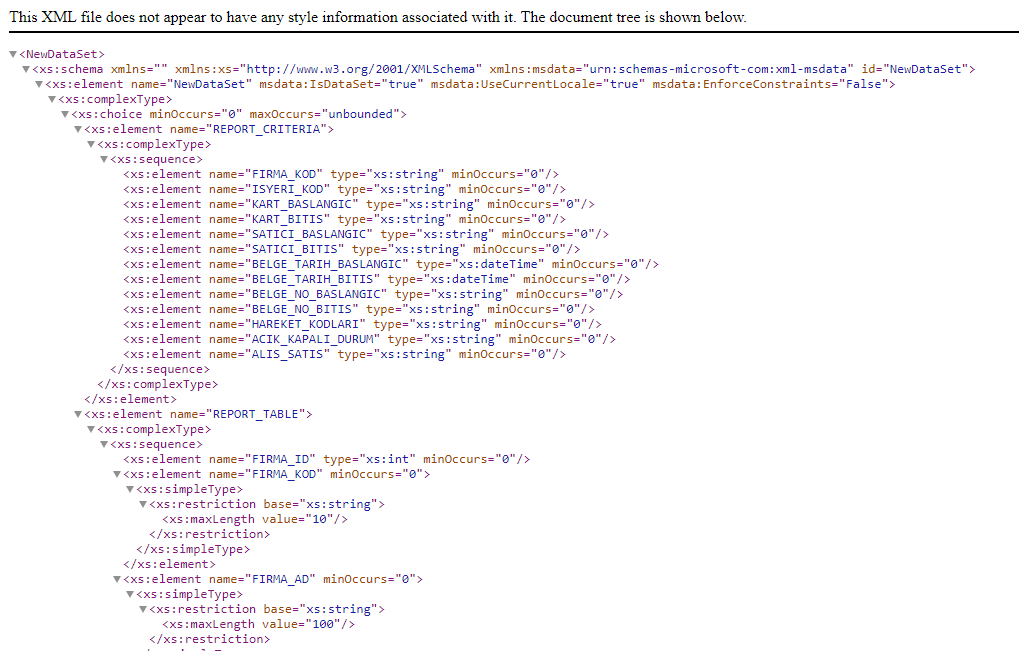
Task: Click the BELGE_TARIH_BASLANGIC element line
Action: 390,264
